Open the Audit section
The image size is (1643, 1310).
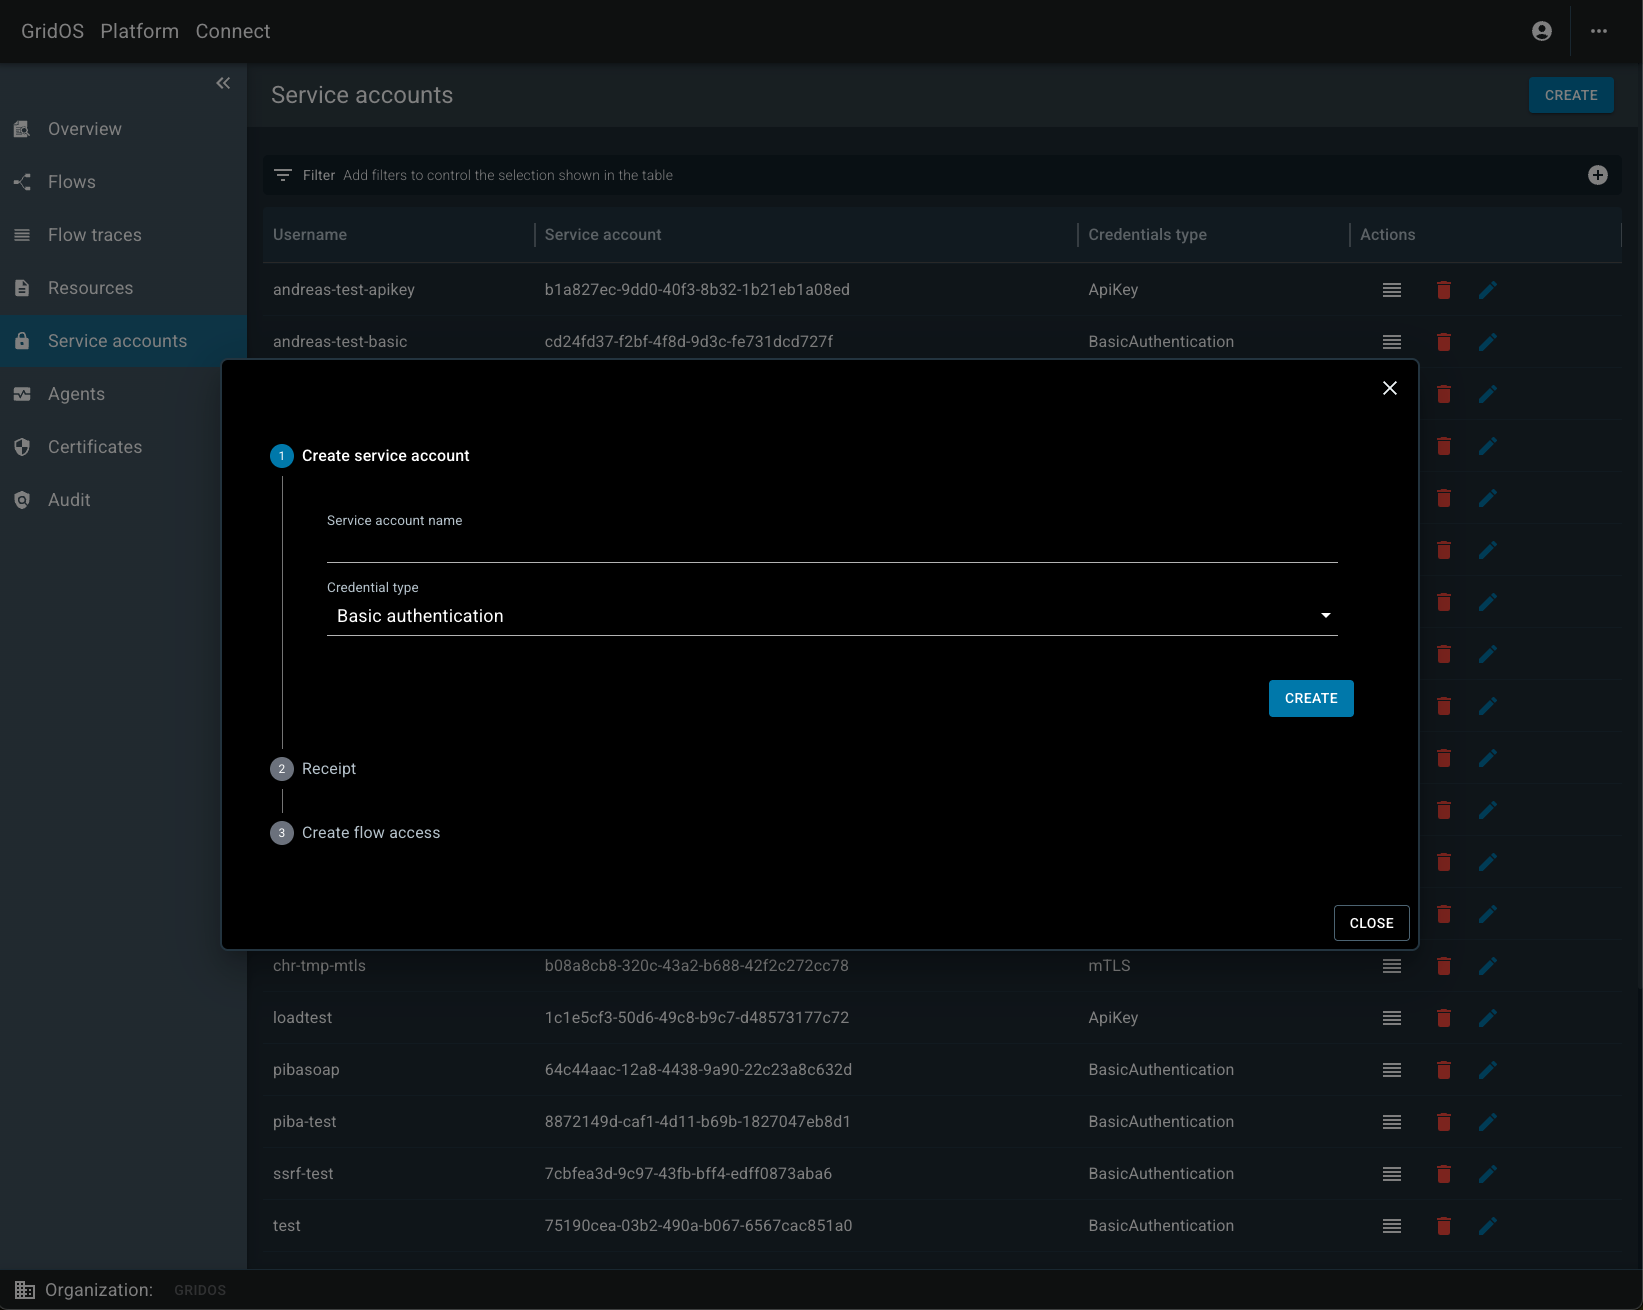(x=68, y=499)
